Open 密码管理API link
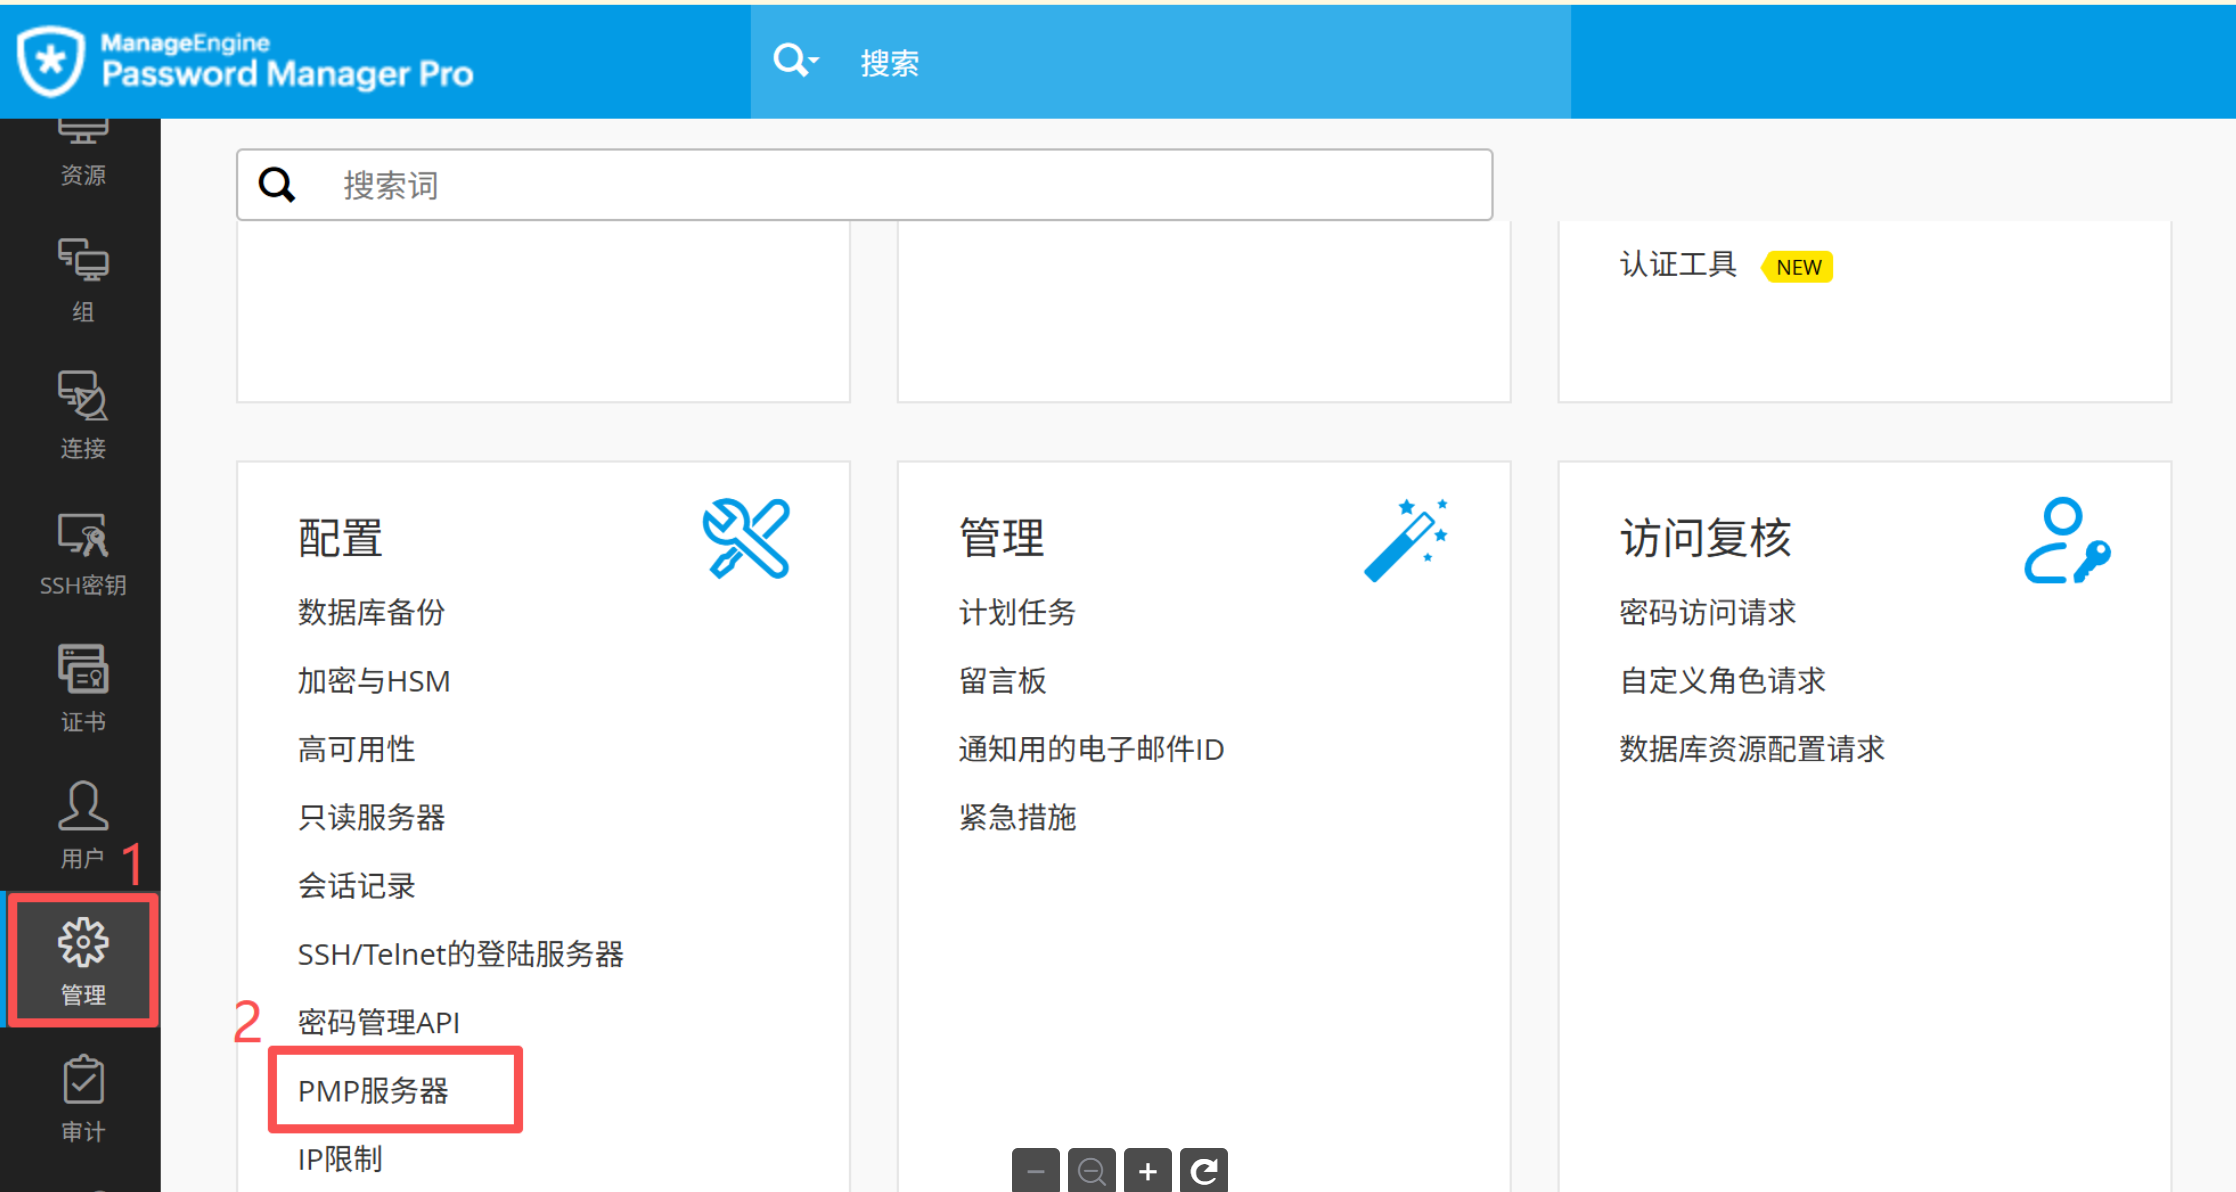The image size is (2236, 1192). pos(378,1022)
